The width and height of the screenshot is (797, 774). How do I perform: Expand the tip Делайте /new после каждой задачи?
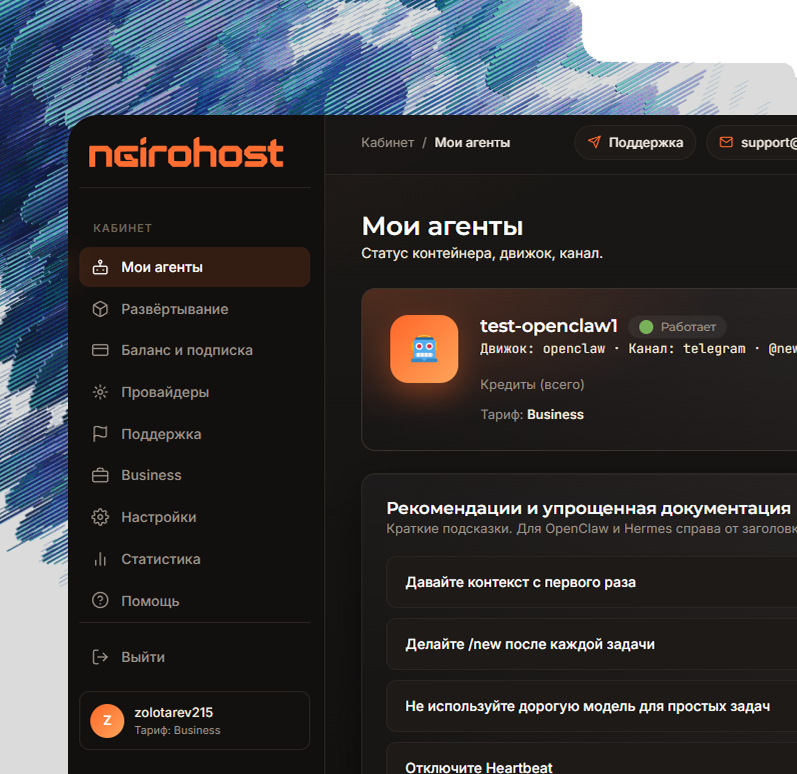coord(591,644)
